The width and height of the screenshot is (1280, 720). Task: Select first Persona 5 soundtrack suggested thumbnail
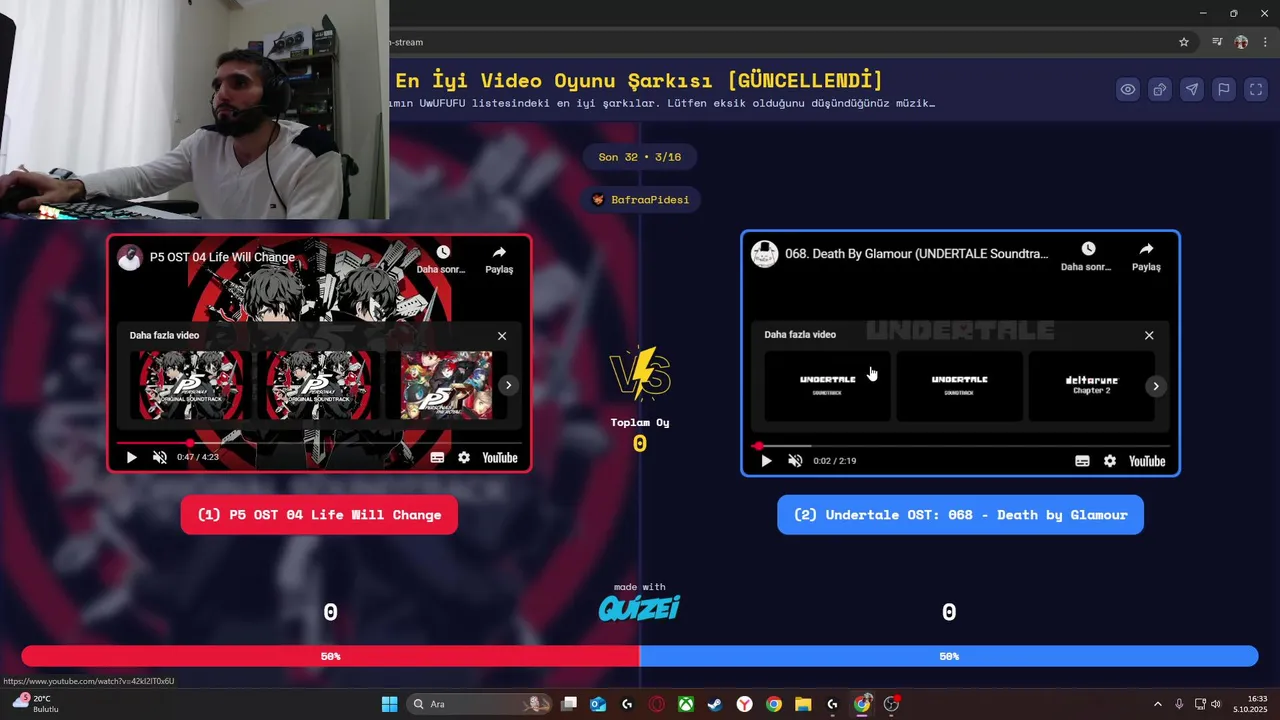click(x=190, y=385)
